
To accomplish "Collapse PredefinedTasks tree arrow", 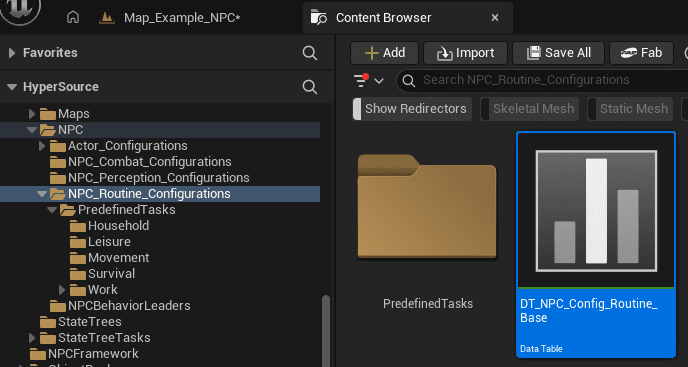I will tap(52, 210).
